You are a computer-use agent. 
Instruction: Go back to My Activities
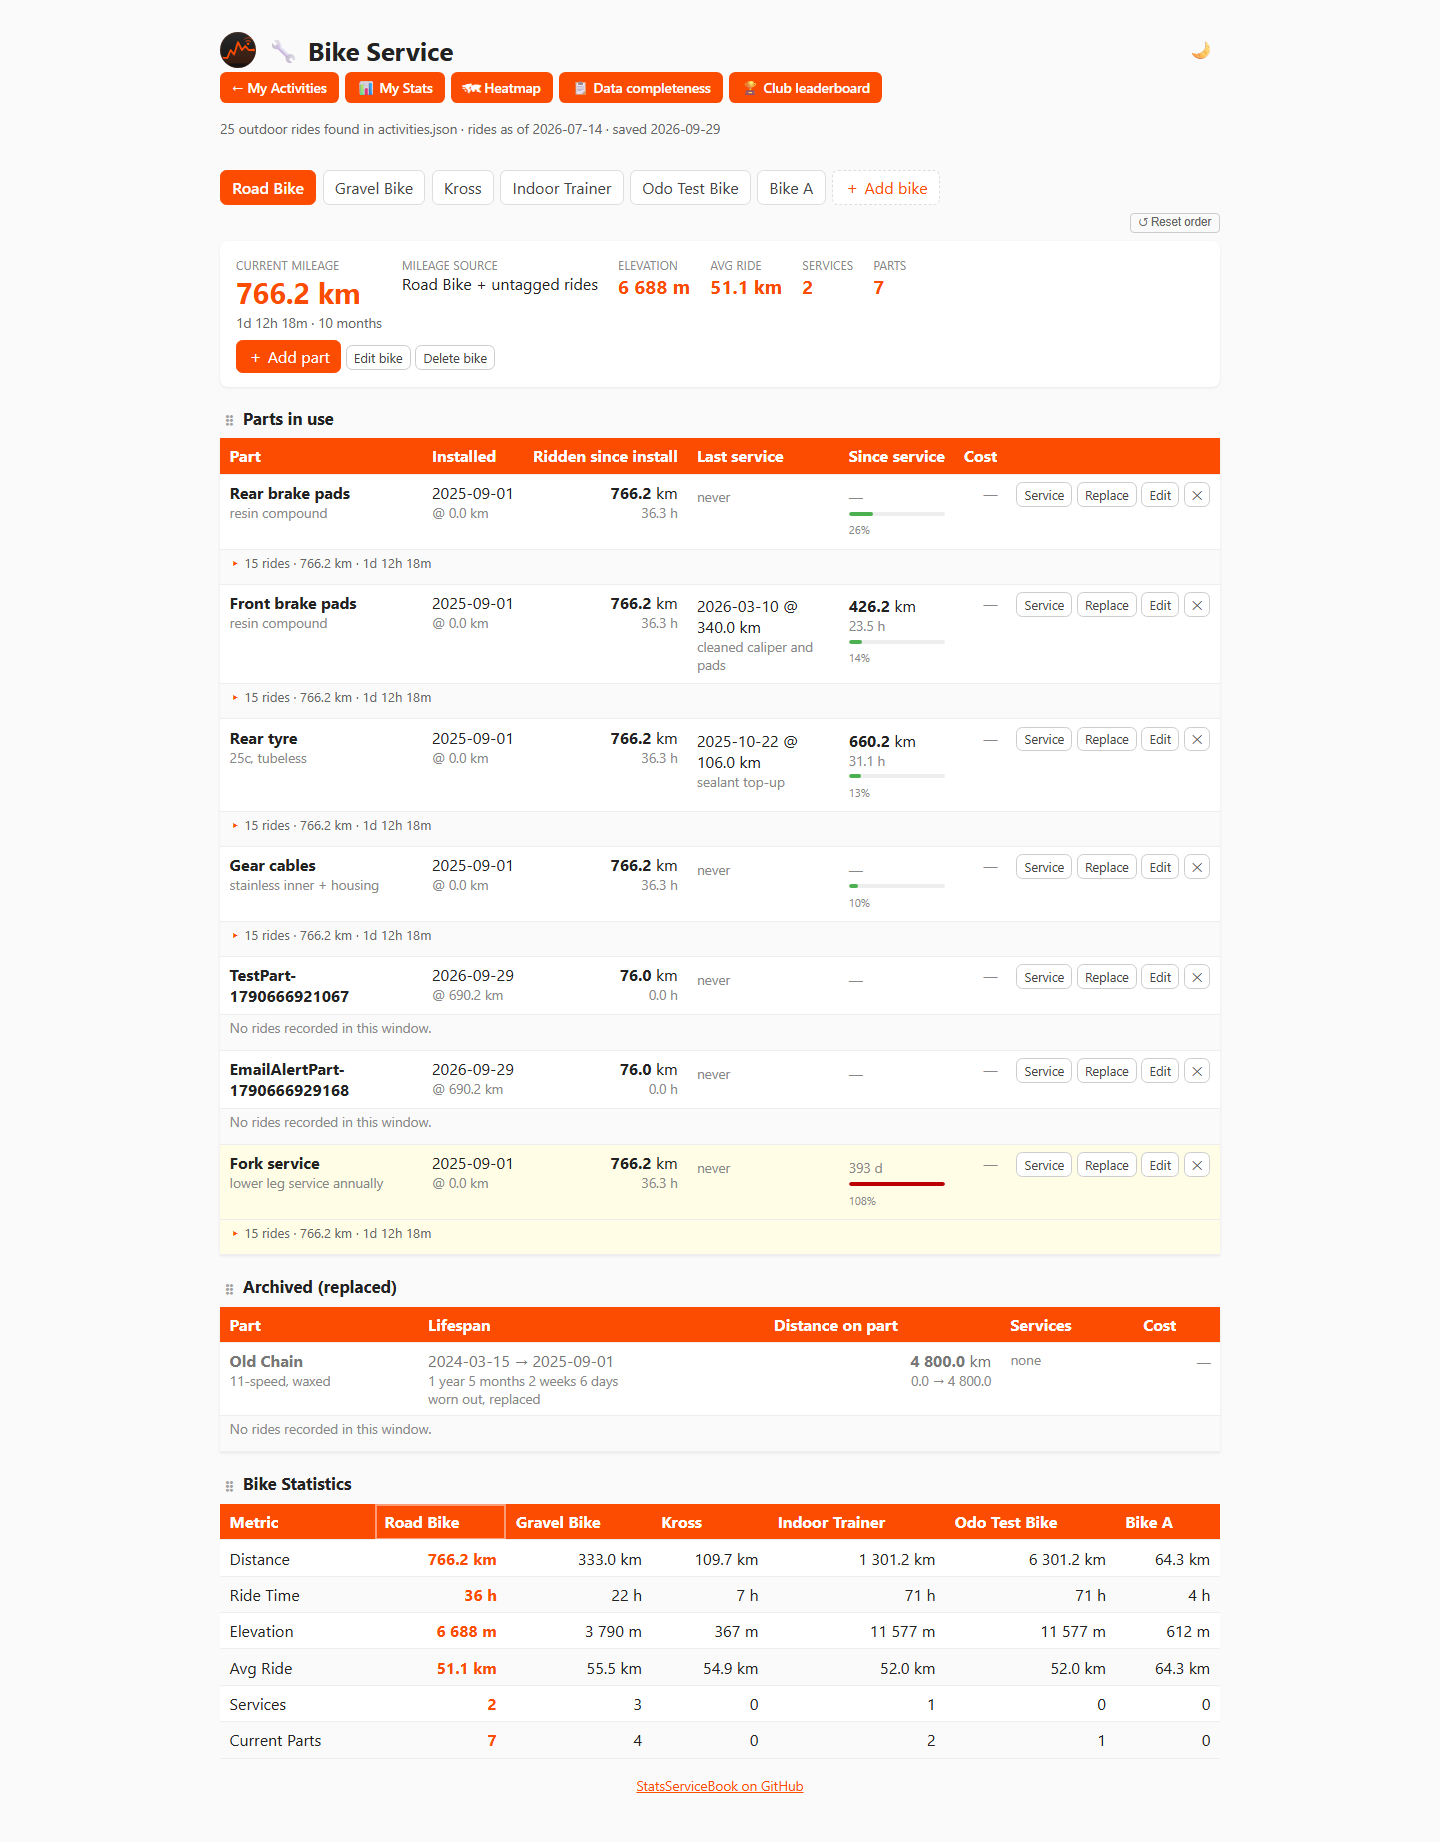(279, 88)
